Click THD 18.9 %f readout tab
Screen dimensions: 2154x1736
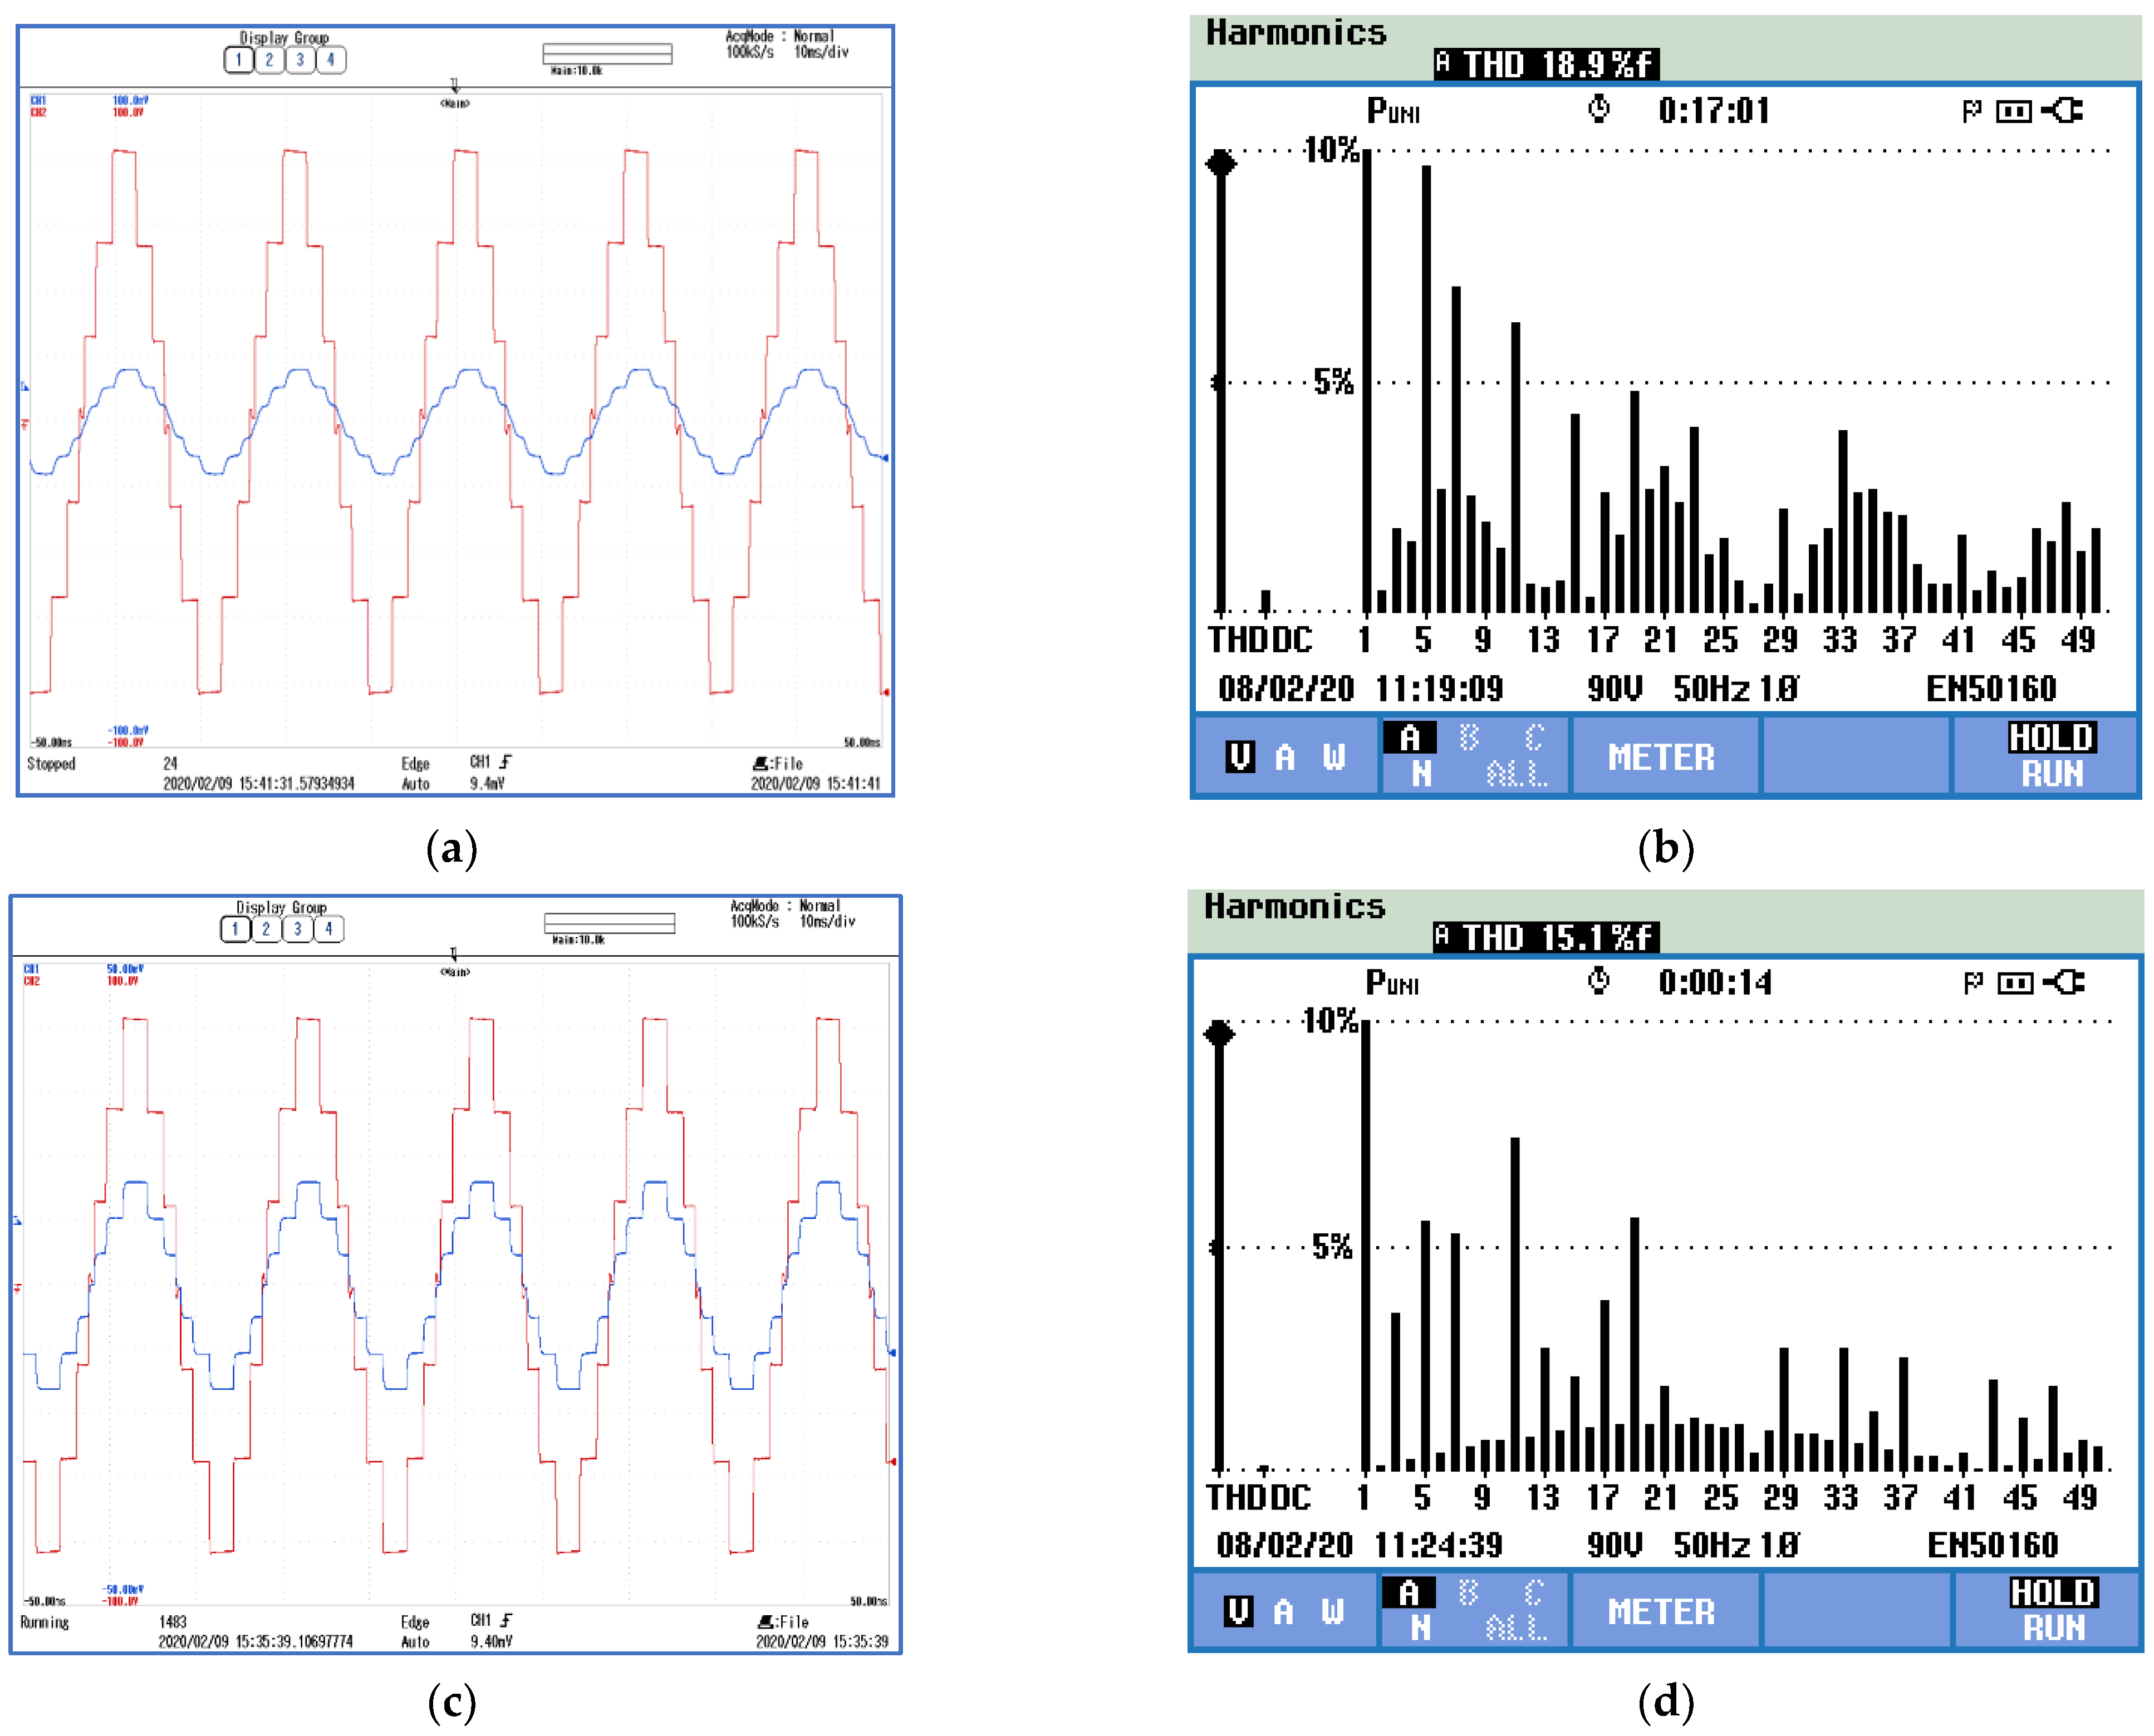pyautogui.click(x=1546, y=64)
